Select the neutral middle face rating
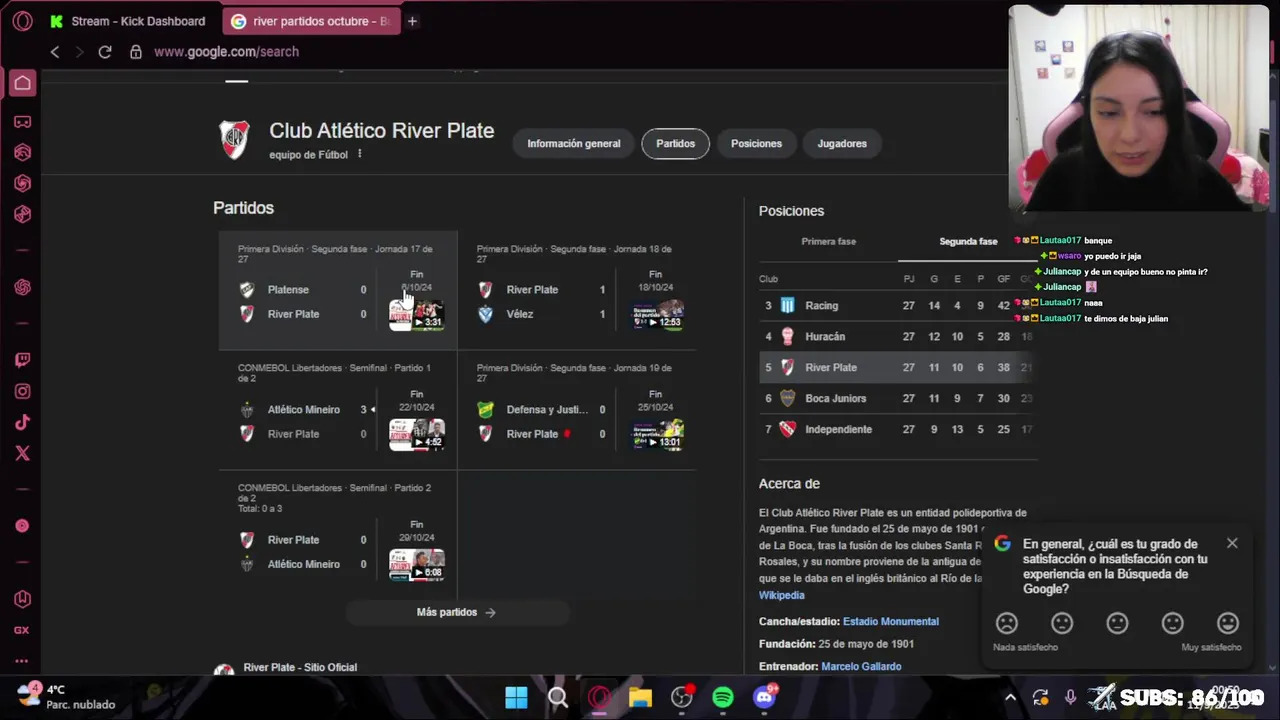Viewport: 1280px width, 720px height. [x=1117, y=623]
